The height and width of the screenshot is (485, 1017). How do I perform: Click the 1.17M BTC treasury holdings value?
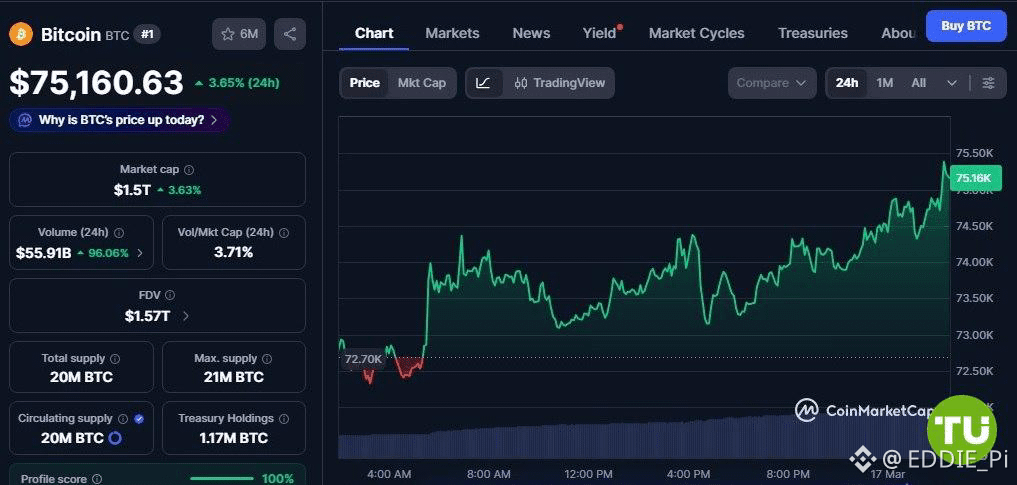[233, 438]
